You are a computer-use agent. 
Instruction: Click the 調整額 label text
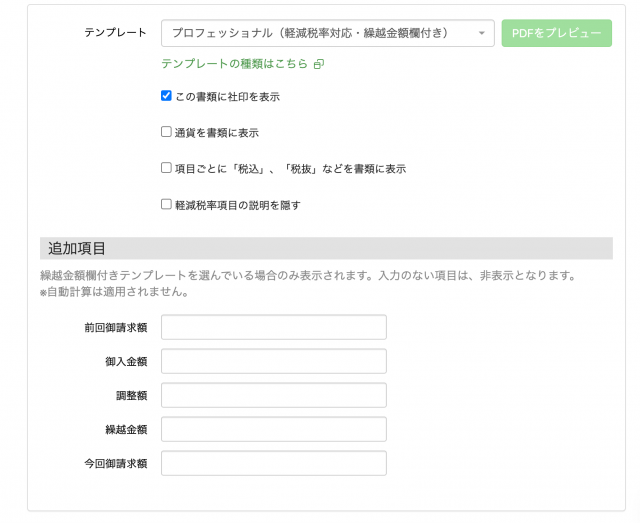point(131,396)
